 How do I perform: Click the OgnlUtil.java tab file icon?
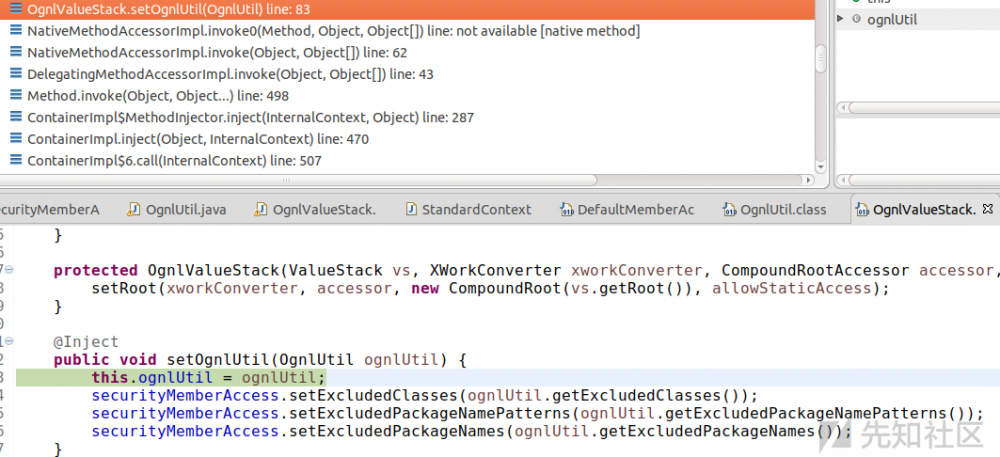click(134, 210)
